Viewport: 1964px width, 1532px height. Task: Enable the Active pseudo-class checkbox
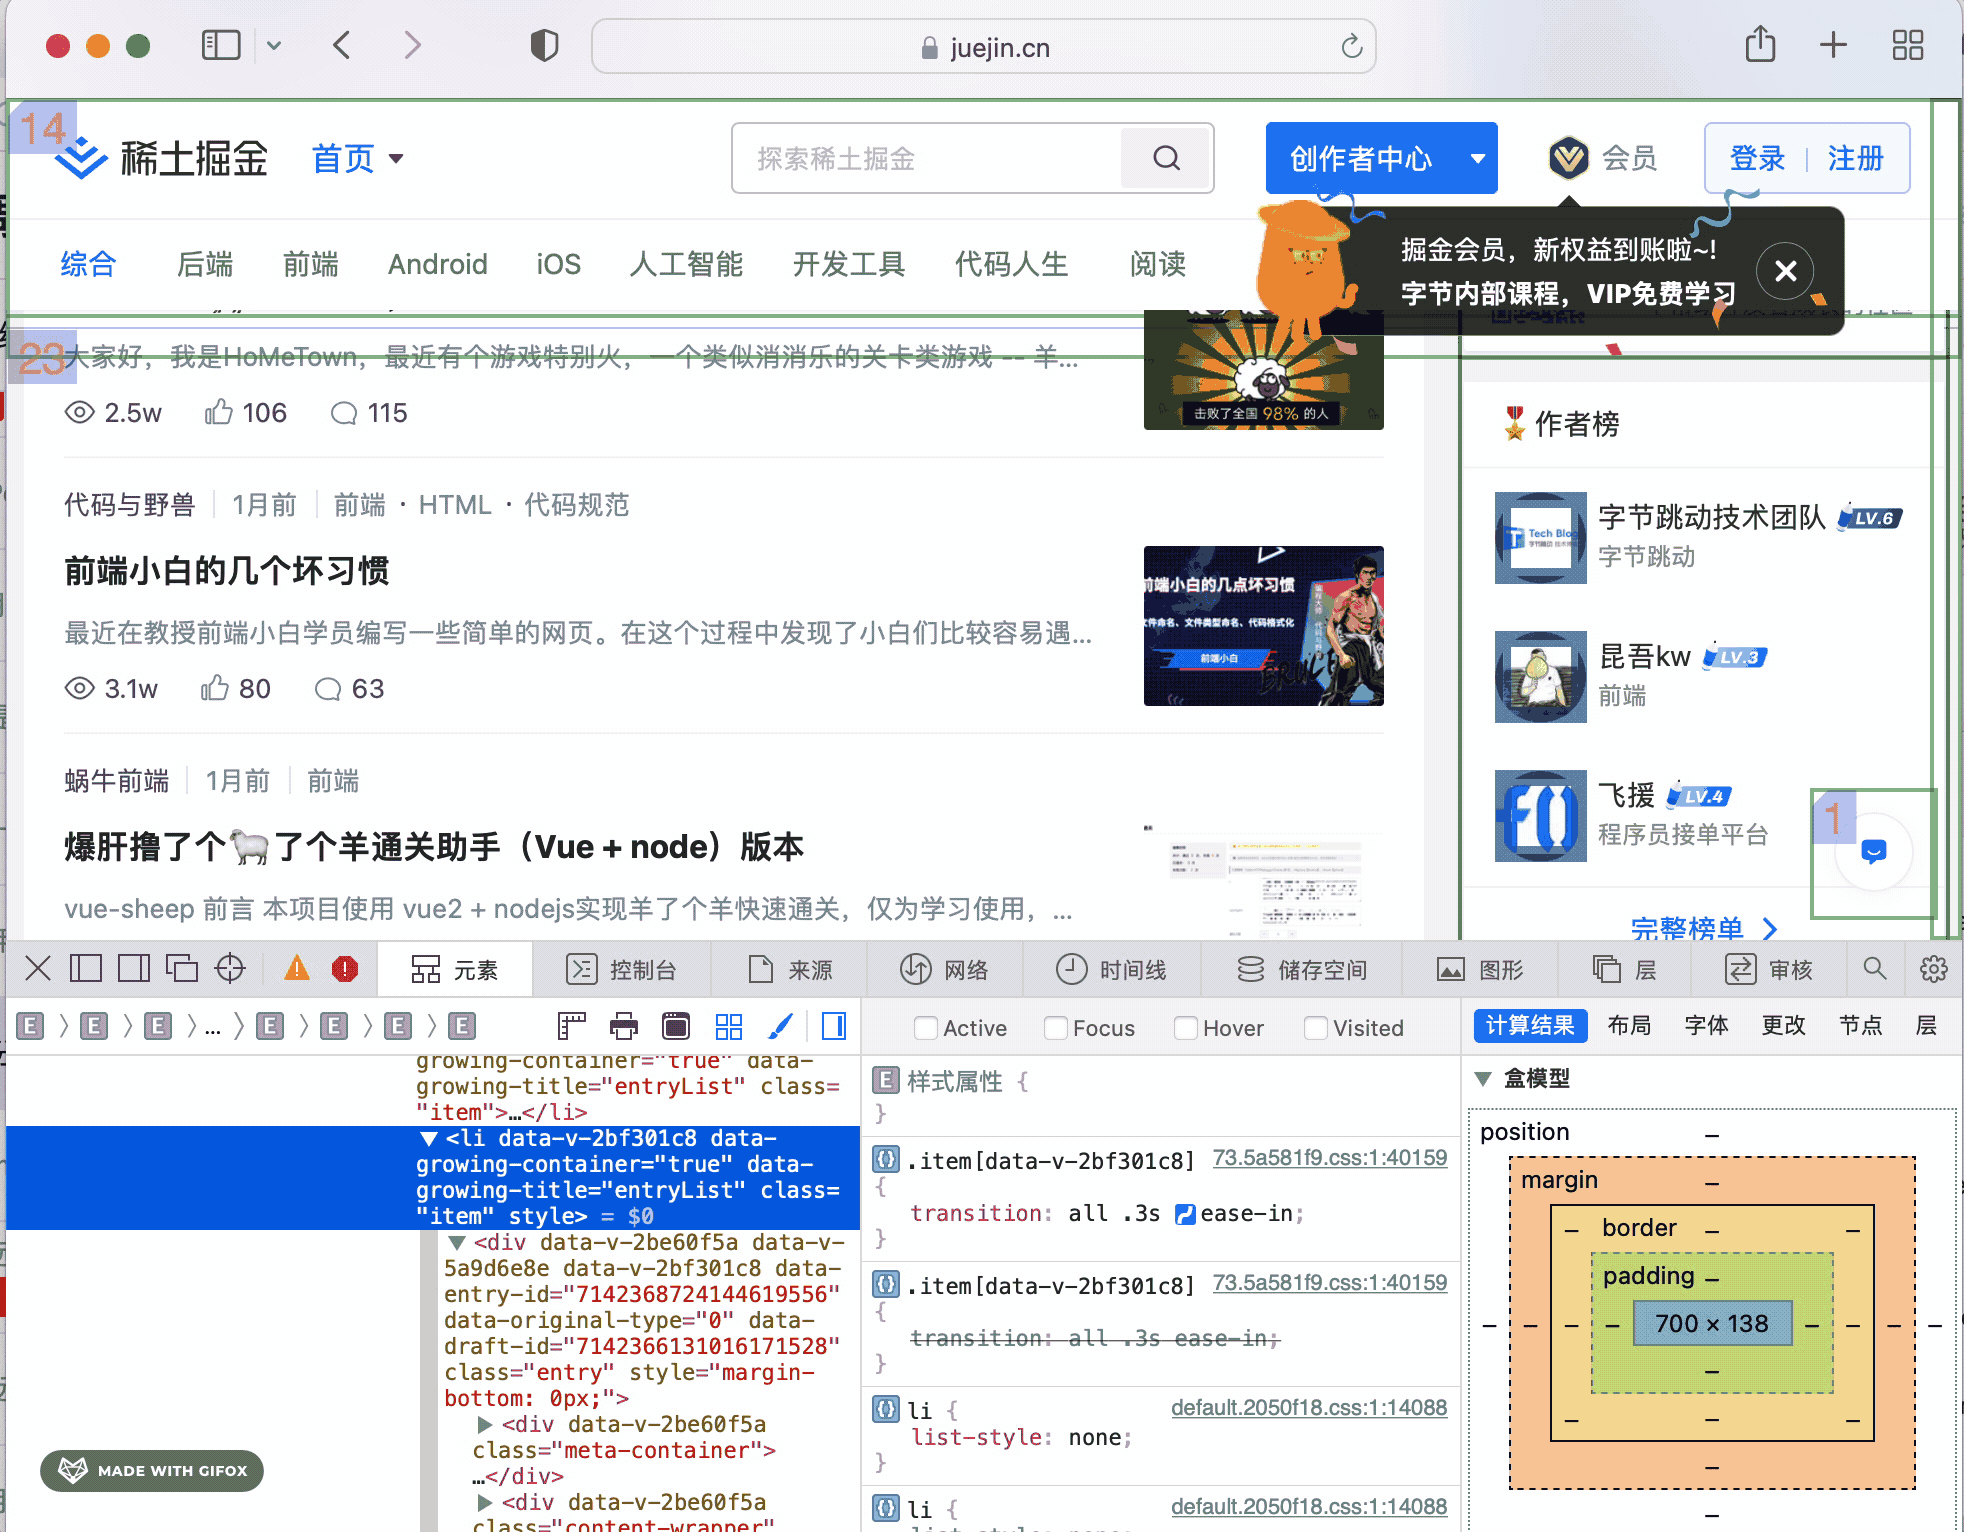(926, 1028)
